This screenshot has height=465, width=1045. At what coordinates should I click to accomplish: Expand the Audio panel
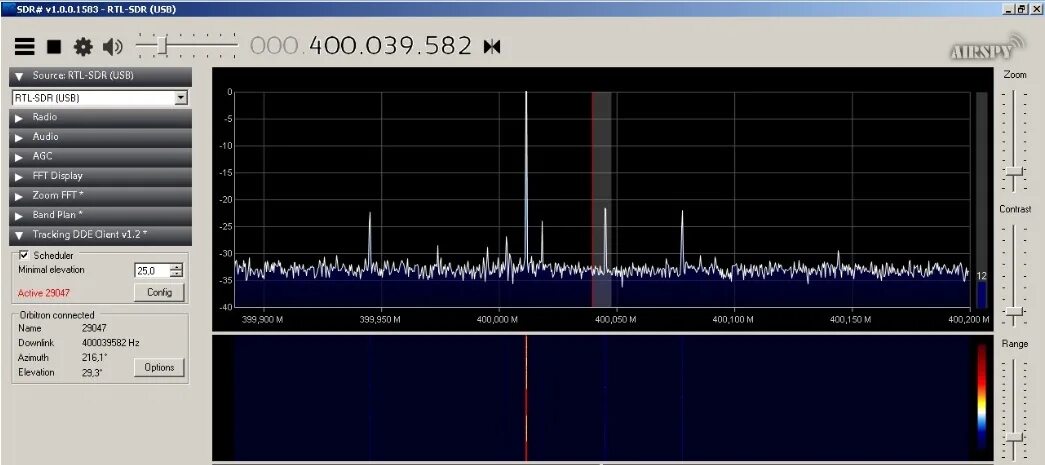pos(101,137)
